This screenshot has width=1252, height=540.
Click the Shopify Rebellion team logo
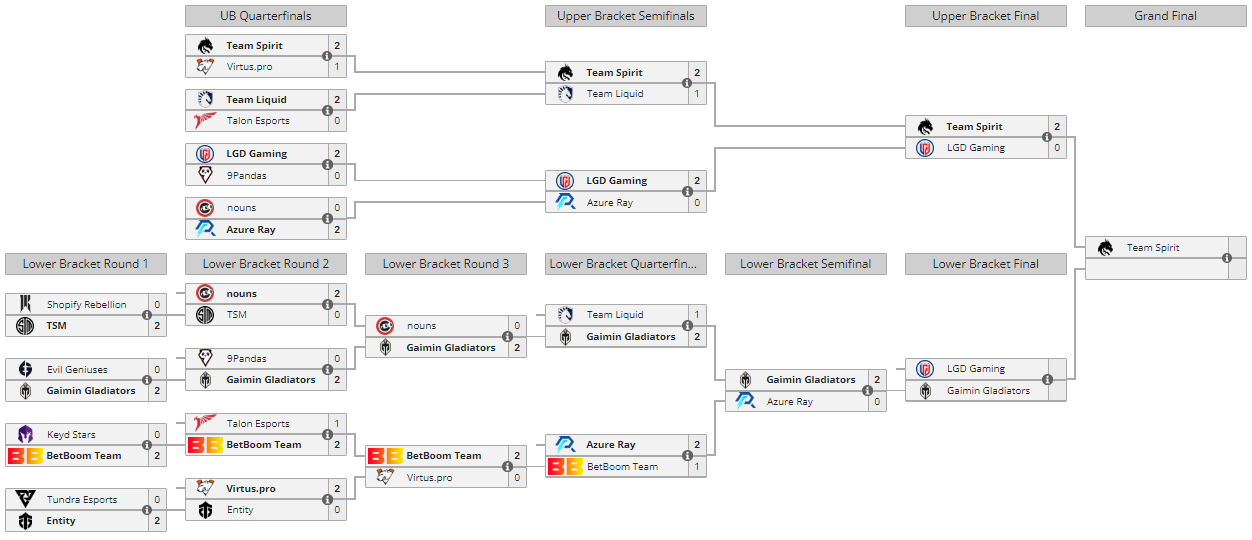26,304
